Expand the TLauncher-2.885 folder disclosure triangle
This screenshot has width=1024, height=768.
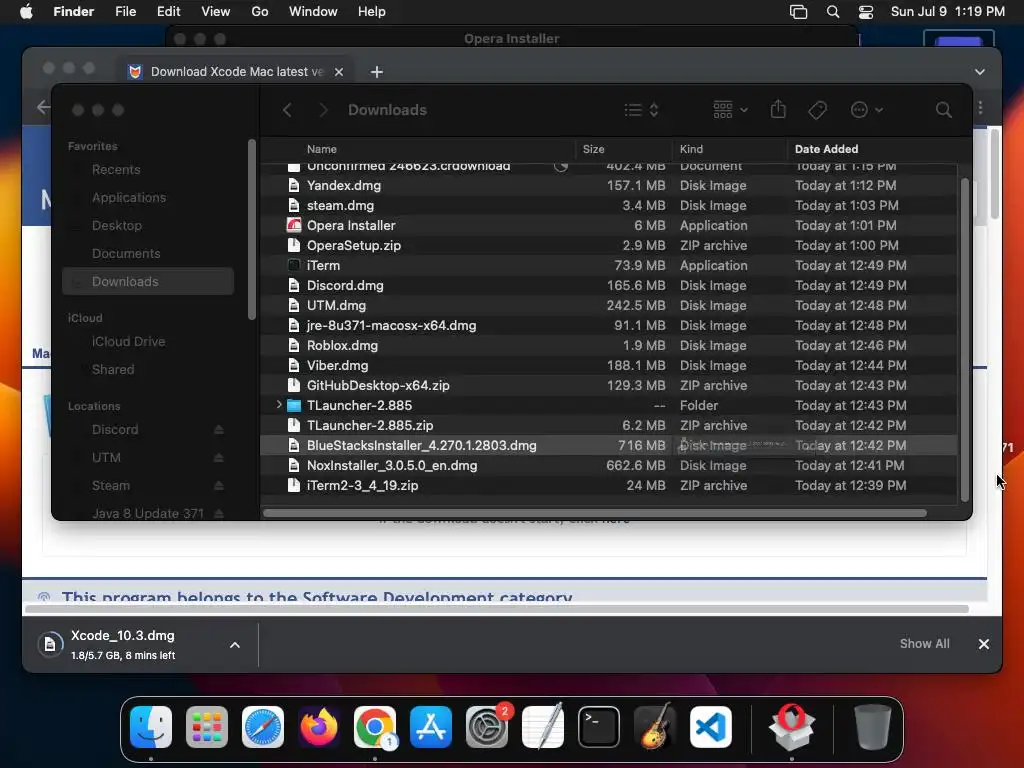pos(279,405)
